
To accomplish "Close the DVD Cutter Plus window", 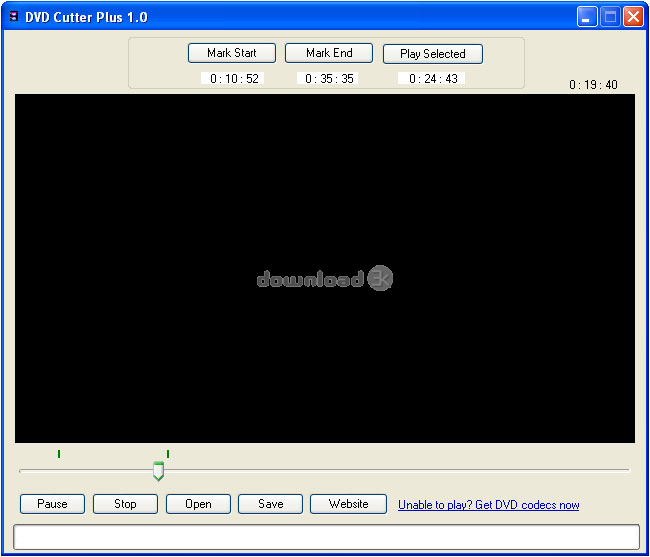I will [633, 17].
